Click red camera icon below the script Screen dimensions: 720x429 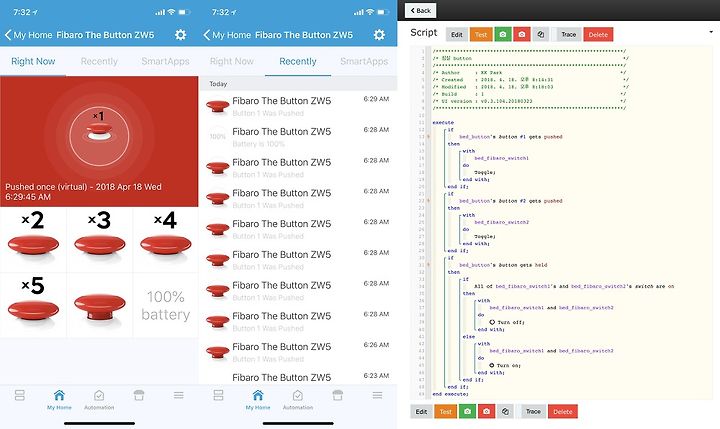(x=486, y=412)
